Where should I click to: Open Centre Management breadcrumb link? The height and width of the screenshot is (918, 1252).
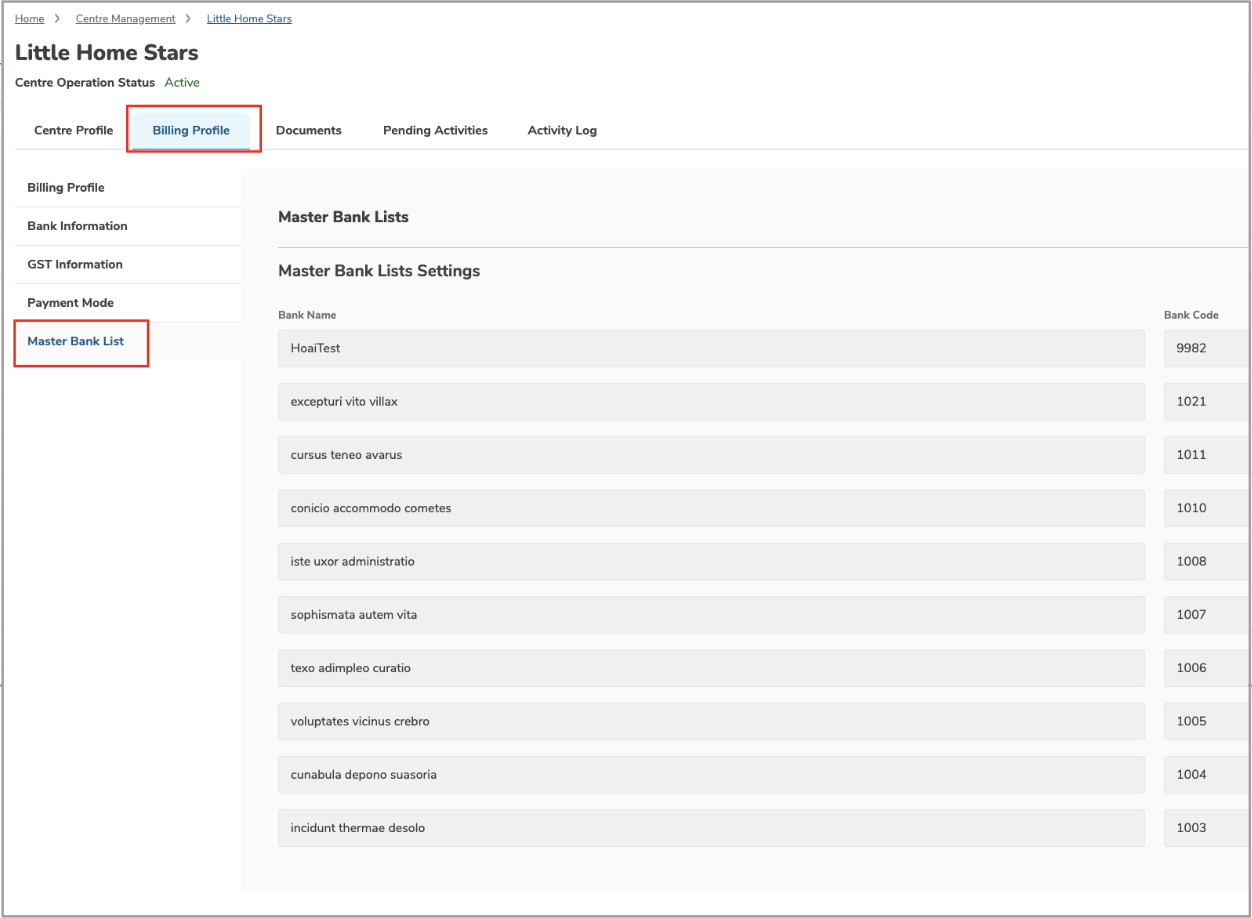pyautogui.click(x=125, y=19)
